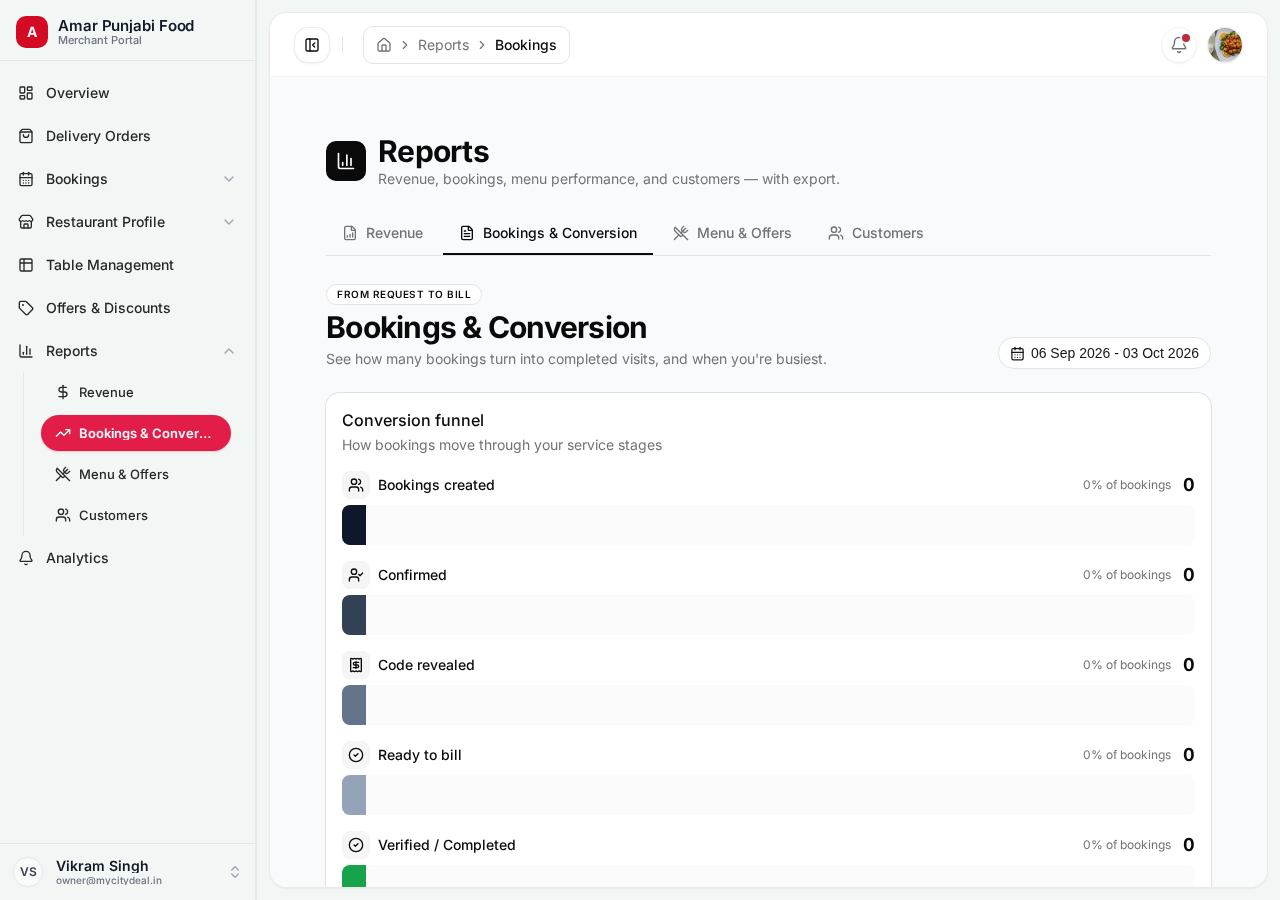Click the Confirmed funnel bar
The width and height of the screenshot is (1280, 900).
pos(768,615)
